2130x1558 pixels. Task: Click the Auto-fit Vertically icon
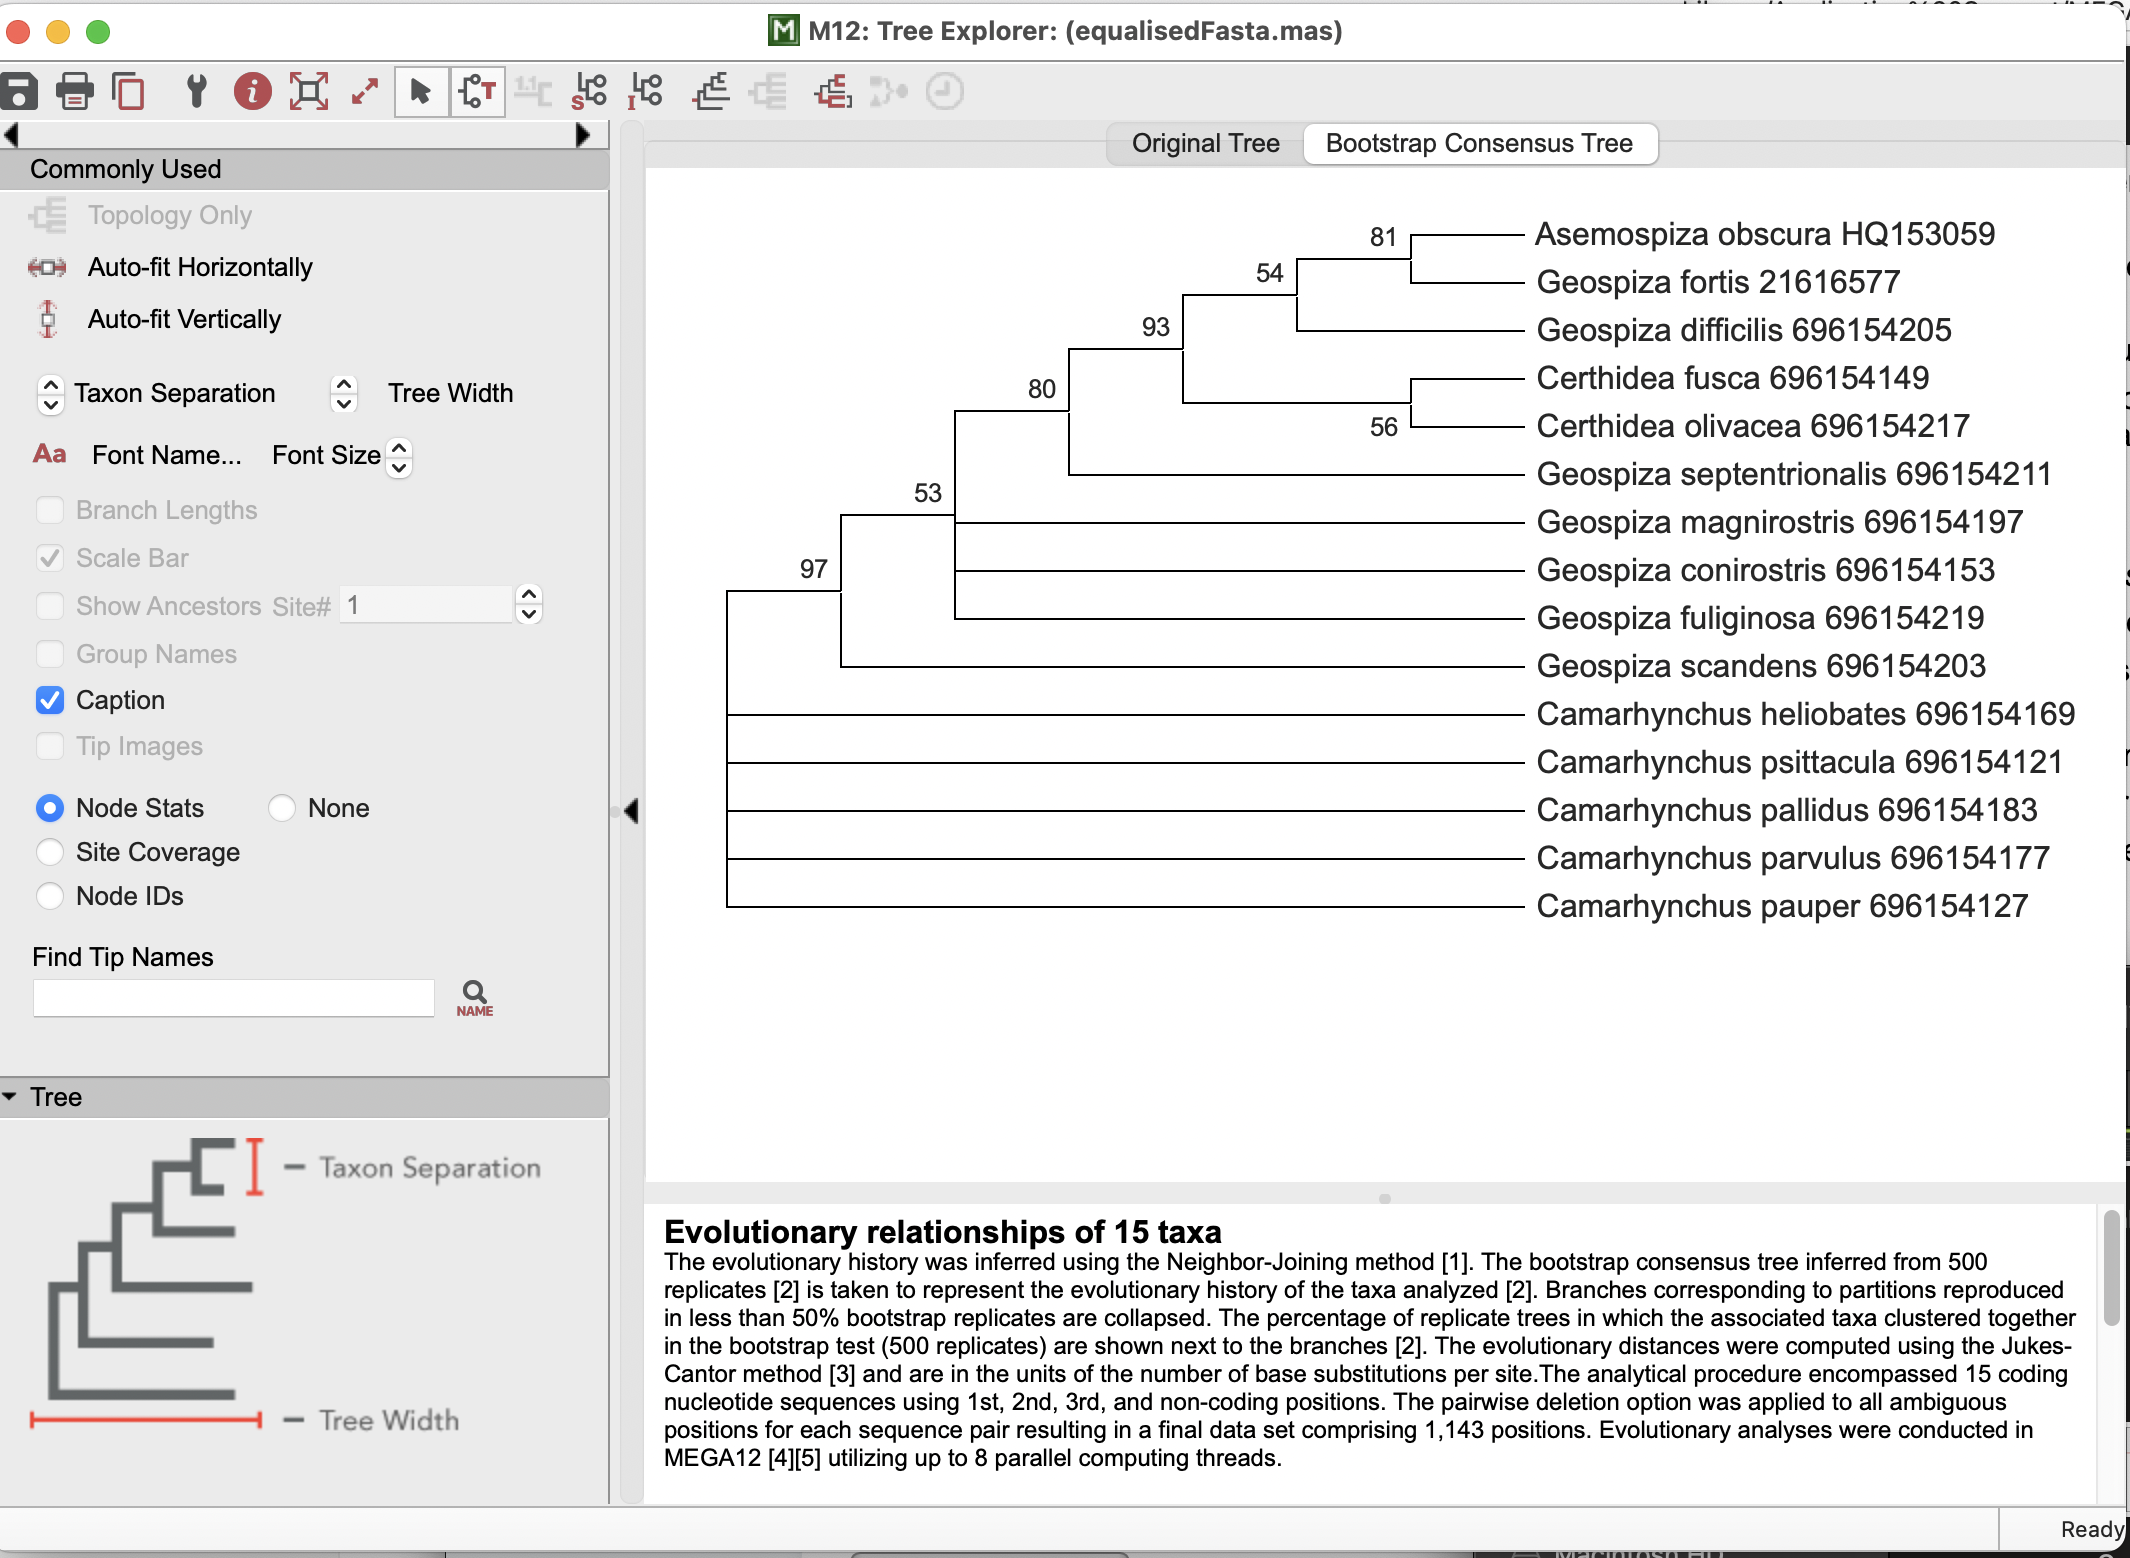(48, 319)
